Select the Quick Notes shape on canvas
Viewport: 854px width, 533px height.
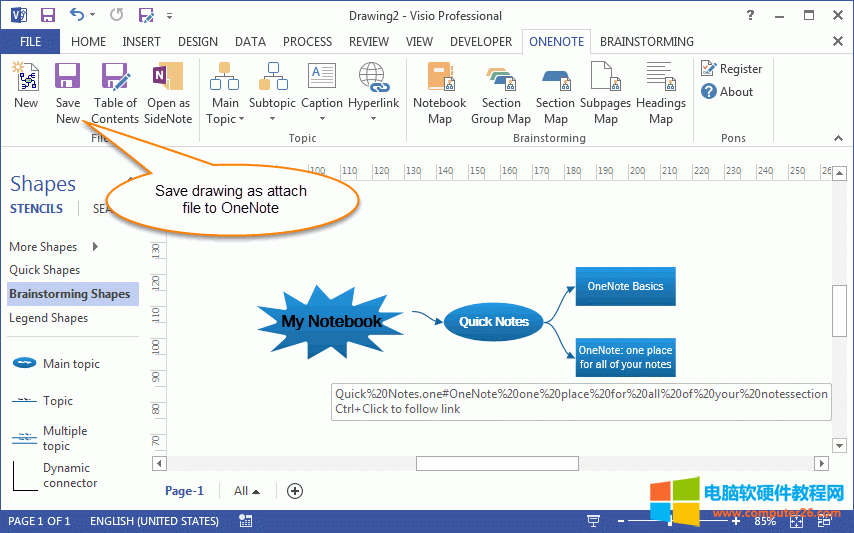point(493,322)
